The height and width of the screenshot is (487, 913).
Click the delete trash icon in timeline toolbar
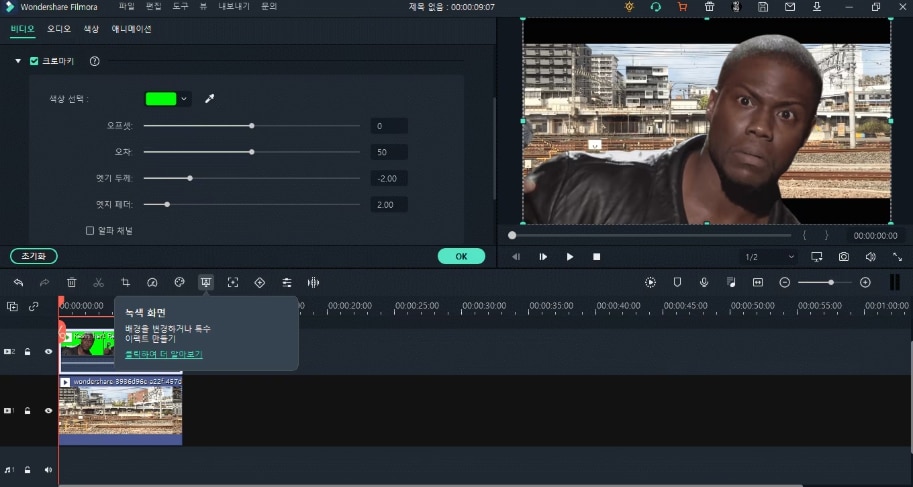72,283
